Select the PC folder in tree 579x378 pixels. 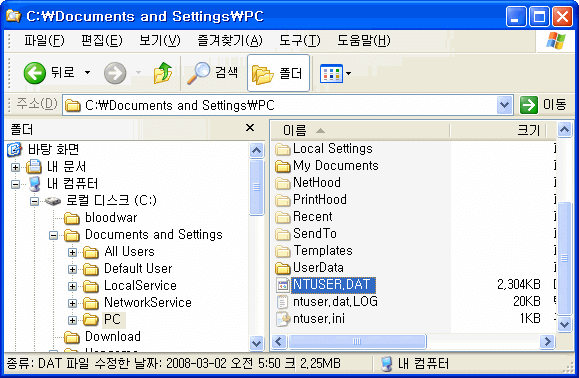pos(113,319)
